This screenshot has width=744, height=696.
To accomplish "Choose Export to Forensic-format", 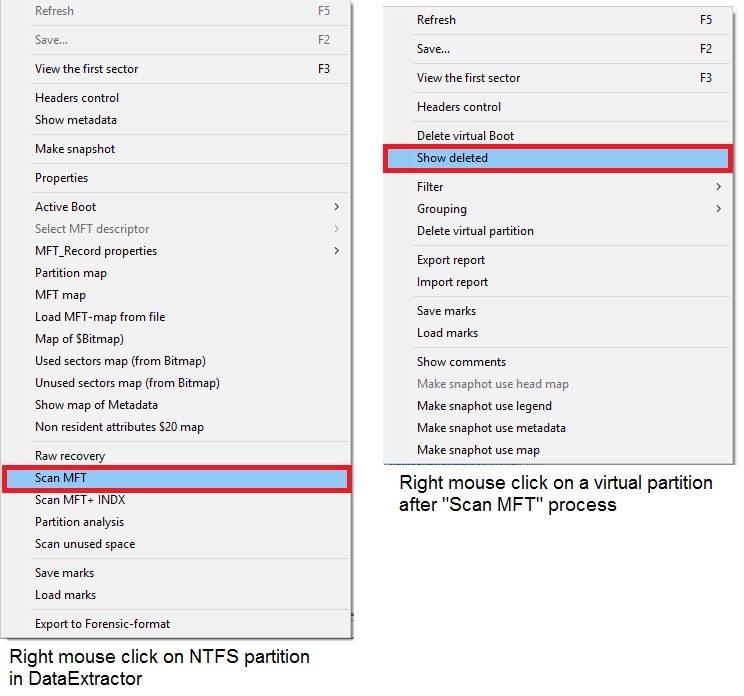I will (102, 624).
